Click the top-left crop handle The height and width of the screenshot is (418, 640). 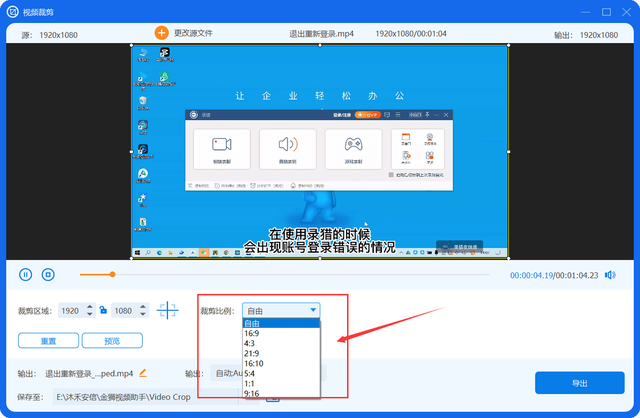point(131,45)
